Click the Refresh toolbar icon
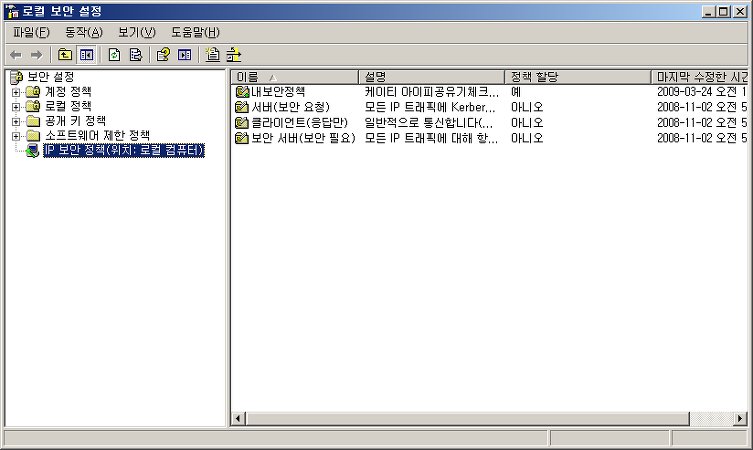This screenshot has height=450, width=753. pyautogui.click(x=114, y=54)
